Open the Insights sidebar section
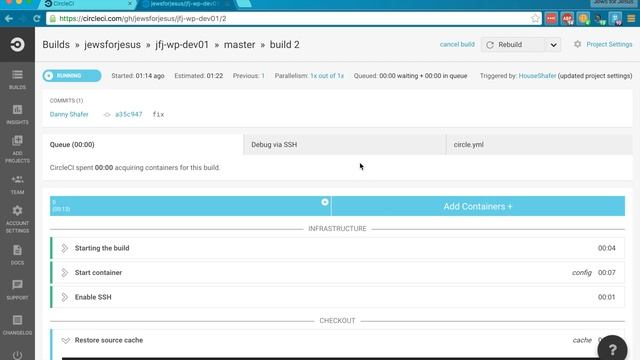 coord(17,114)
